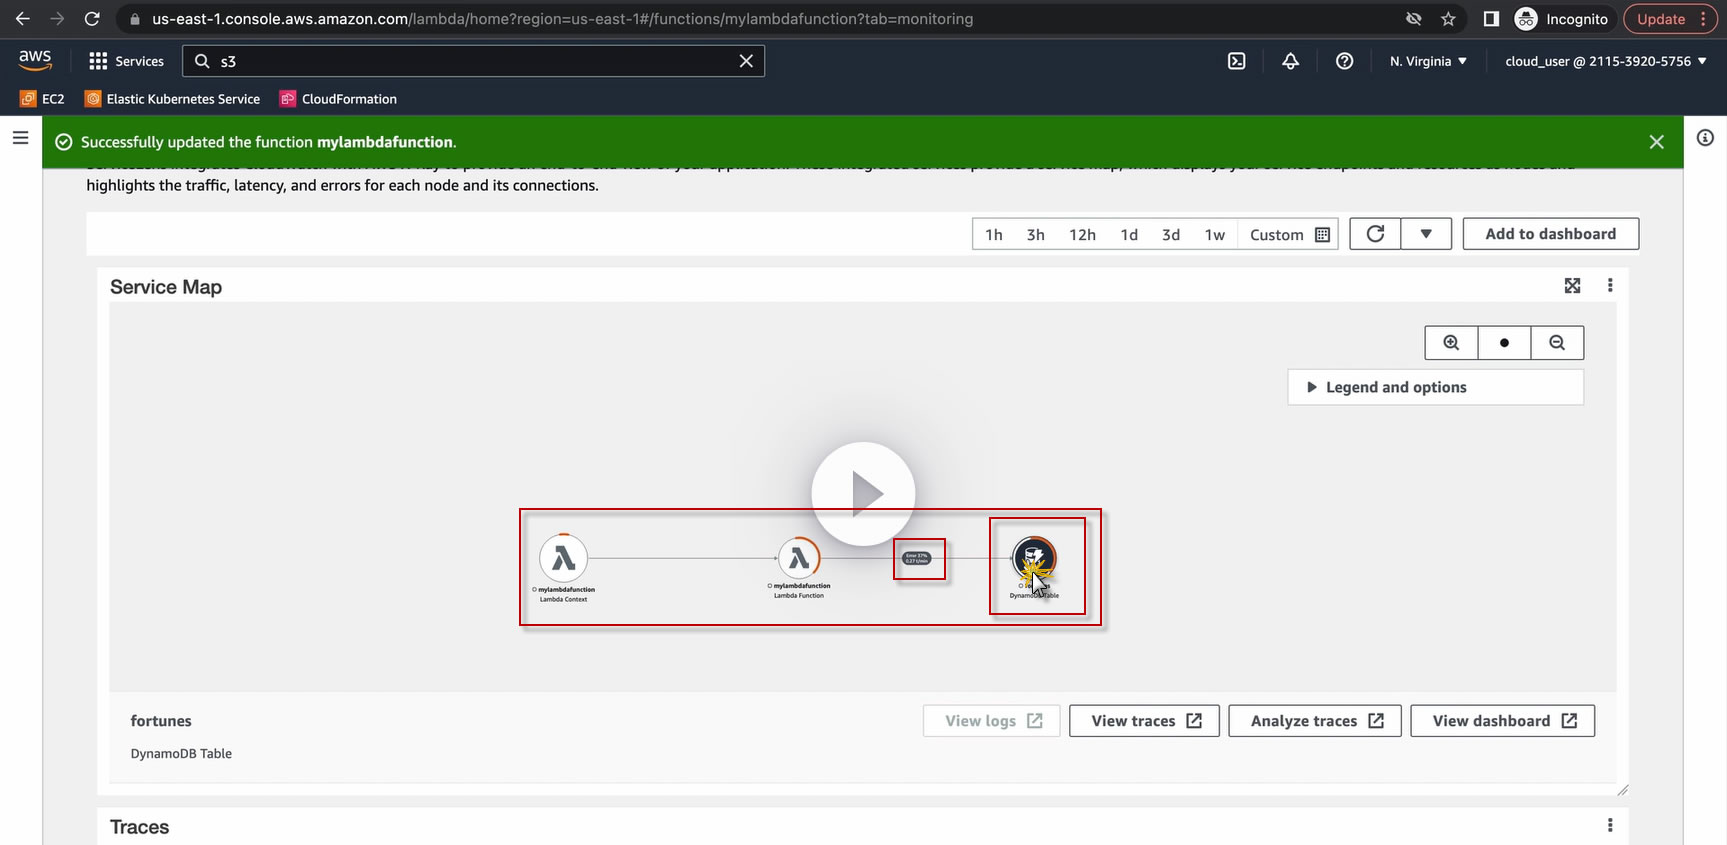Click the AWS logo home icon
The width and height of the screenshot is (1727, 845).
[35, 60]
